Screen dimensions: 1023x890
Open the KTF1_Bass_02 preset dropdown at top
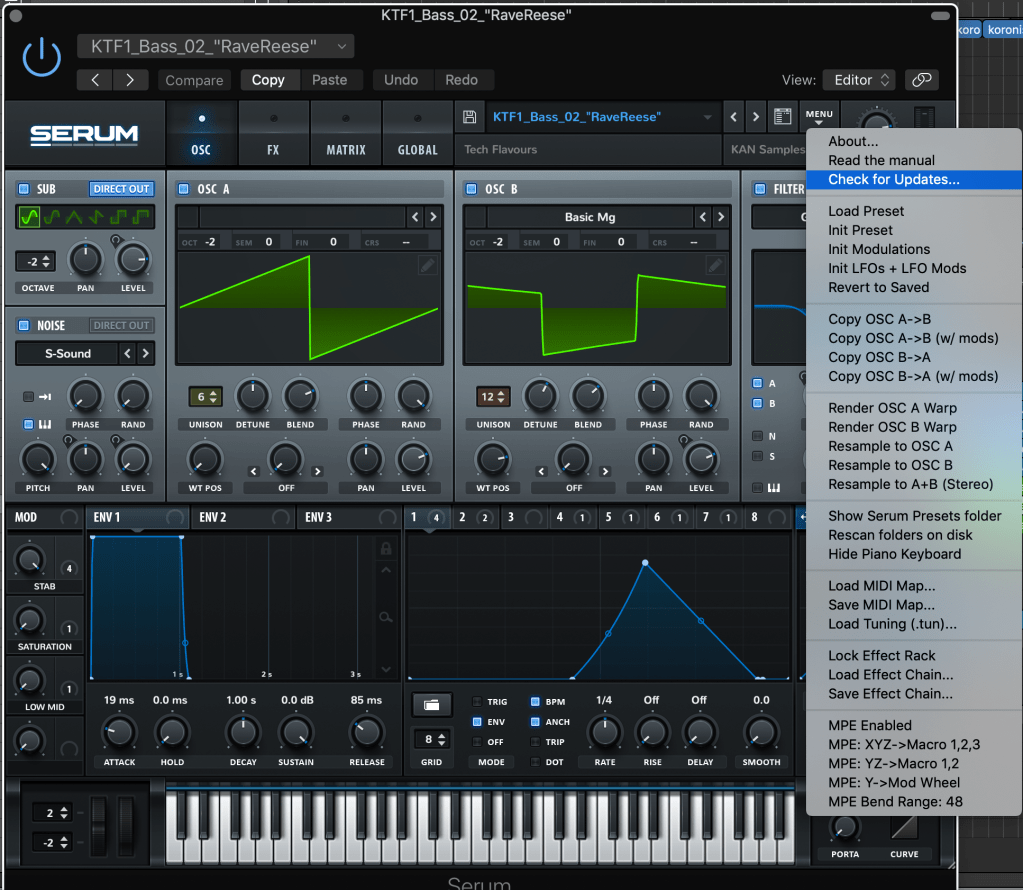(215, 46)
